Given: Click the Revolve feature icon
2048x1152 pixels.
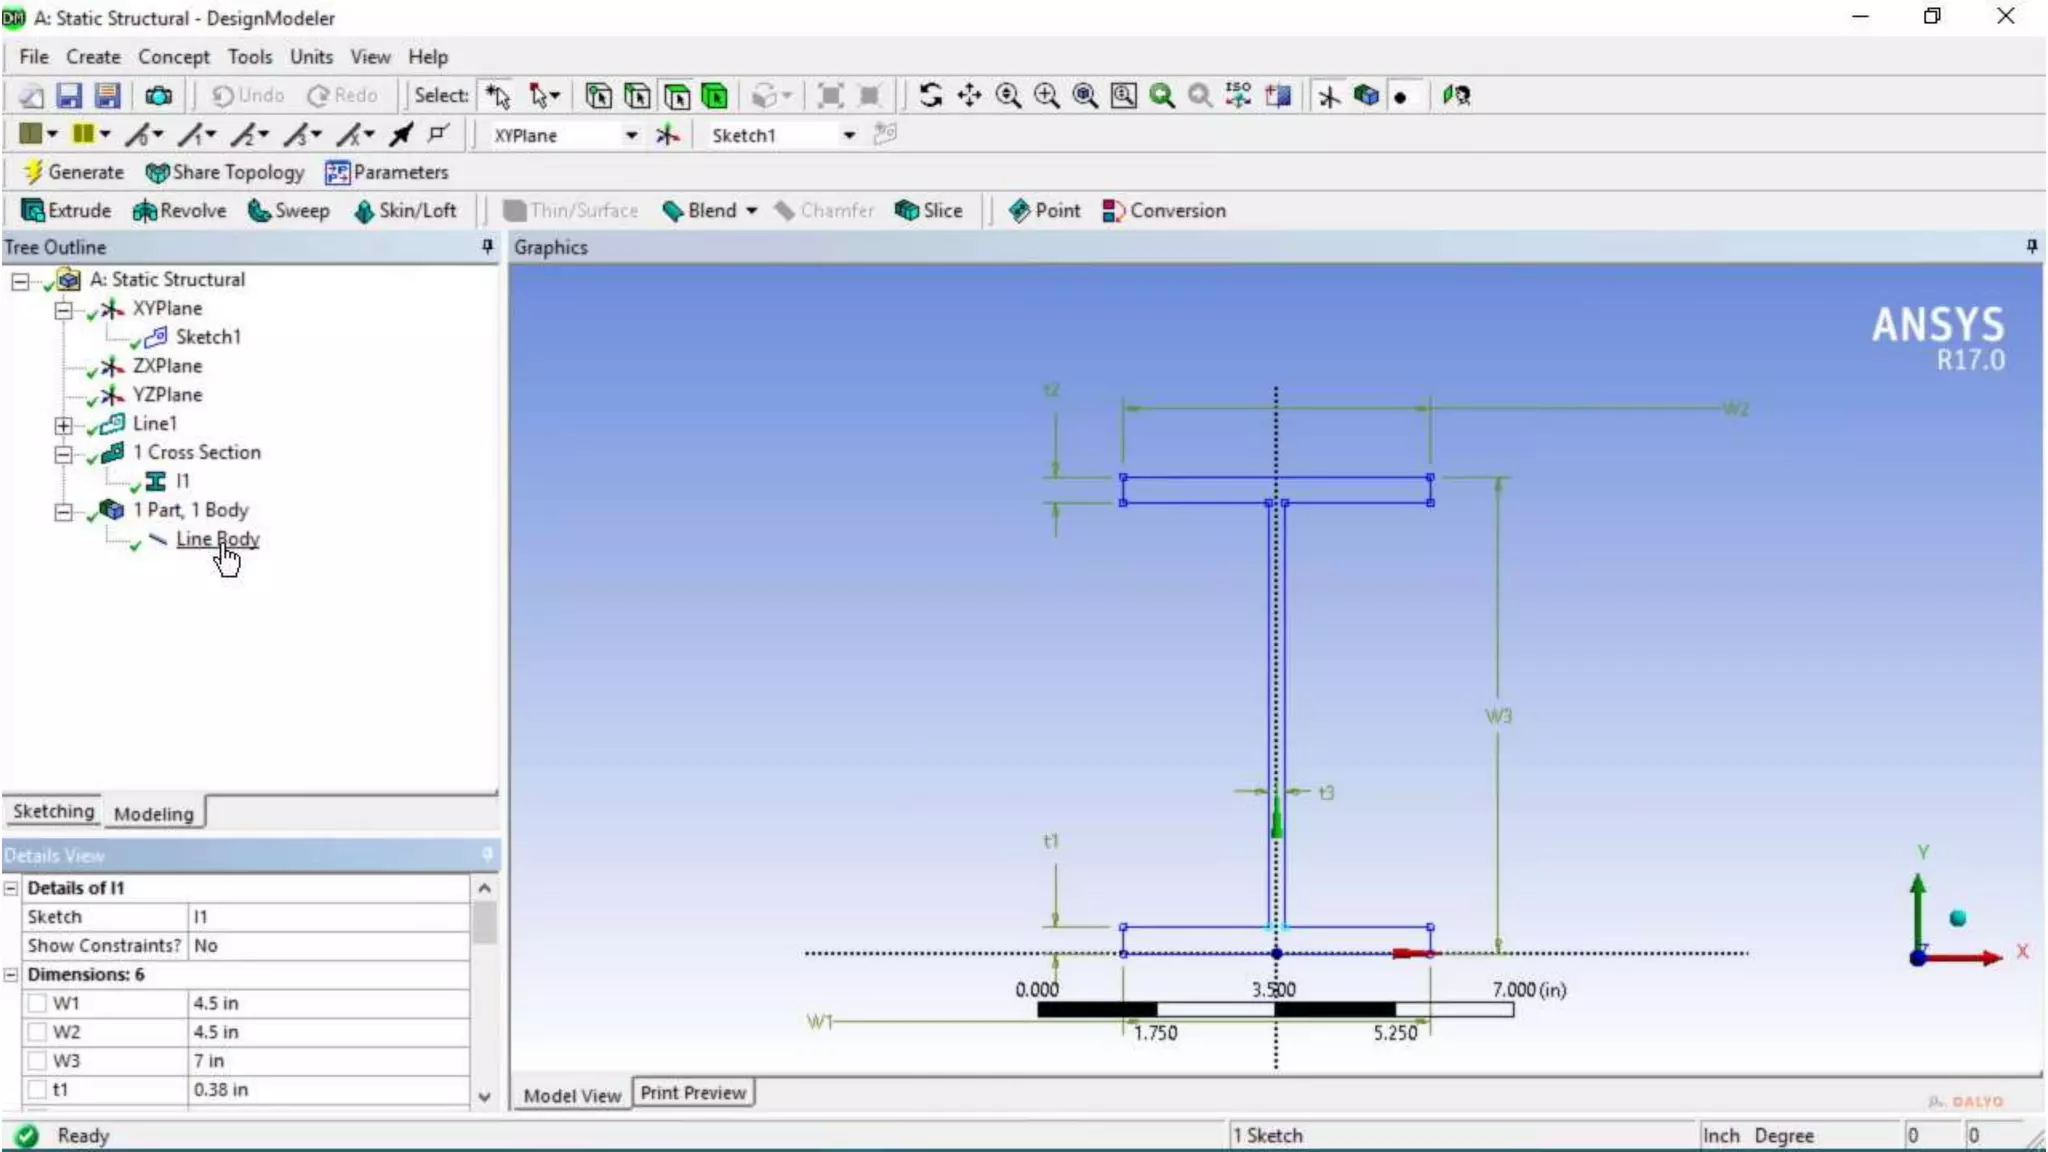Looking at the screenshot, I should click(x=145, y=210).
